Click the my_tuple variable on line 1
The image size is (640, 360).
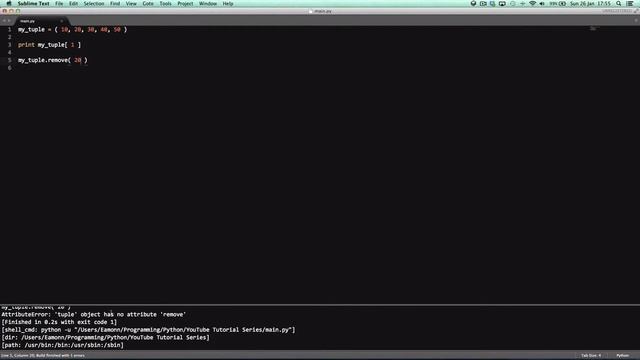pyautogui.click(x=31, y=29)
